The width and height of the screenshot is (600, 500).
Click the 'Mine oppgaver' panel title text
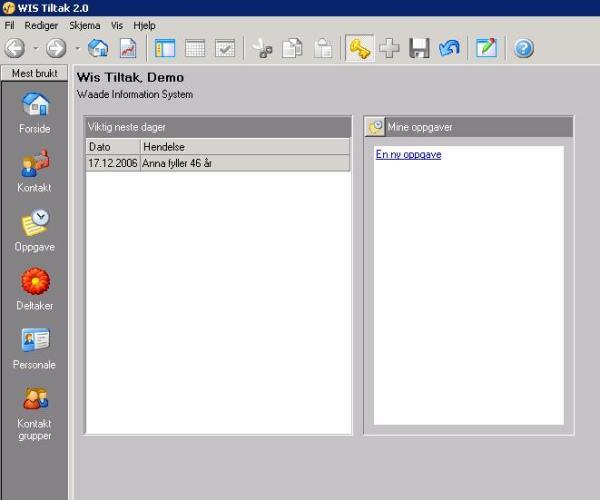pyautogui.click(x=420, y=127)
